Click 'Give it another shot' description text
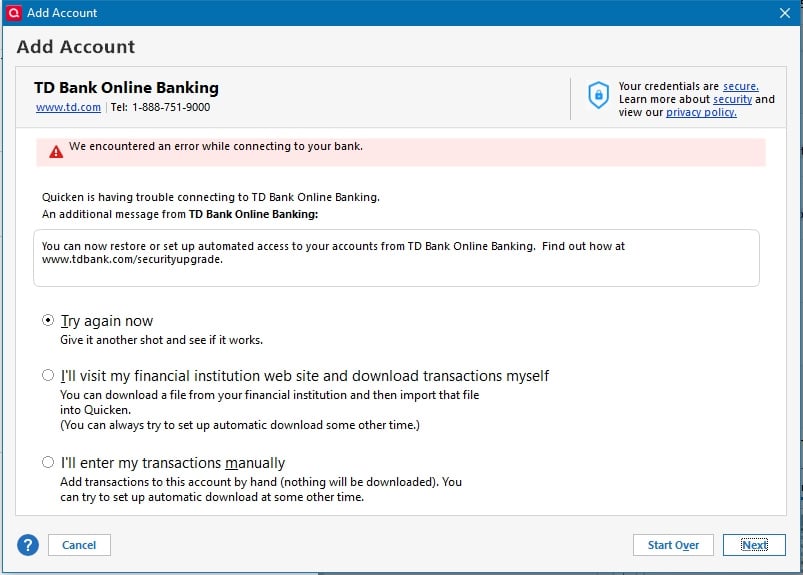 [161, 340]
